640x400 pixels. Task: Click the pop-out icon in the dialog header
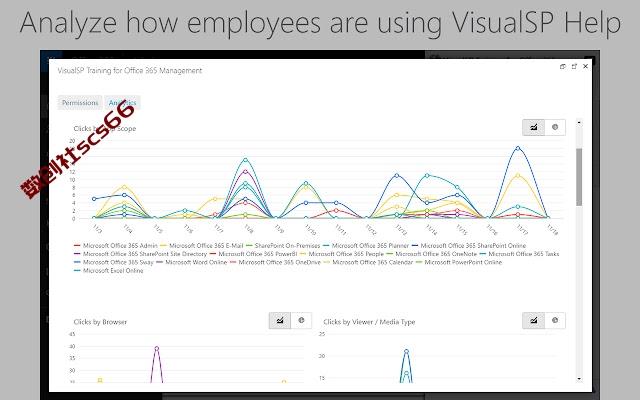(574, 67)
